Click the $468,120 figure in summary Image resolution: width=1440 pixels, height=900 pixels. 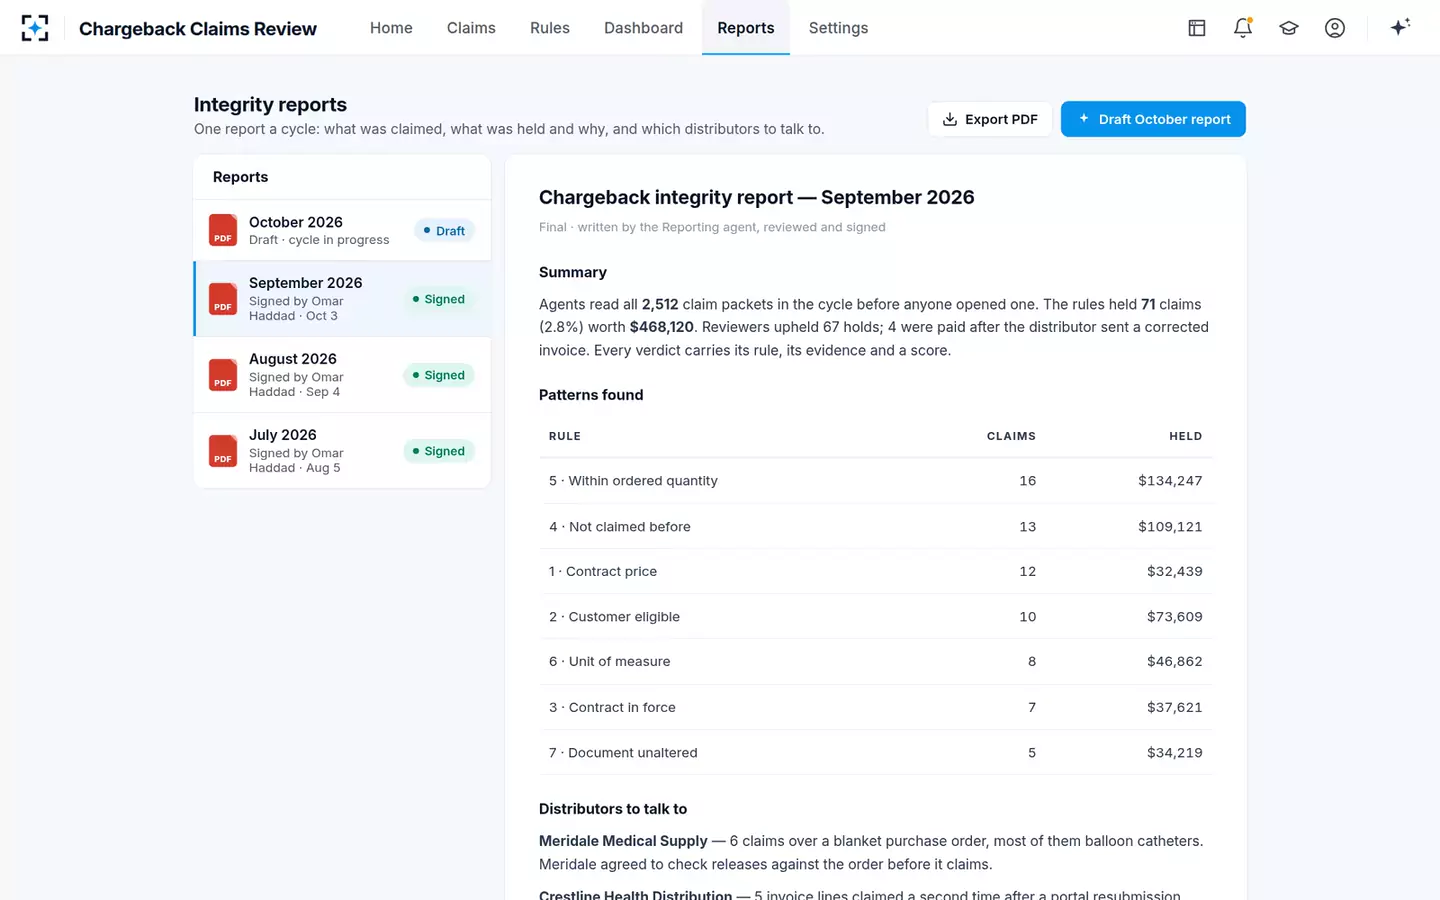pyautogui.click(x=661, y=327)
